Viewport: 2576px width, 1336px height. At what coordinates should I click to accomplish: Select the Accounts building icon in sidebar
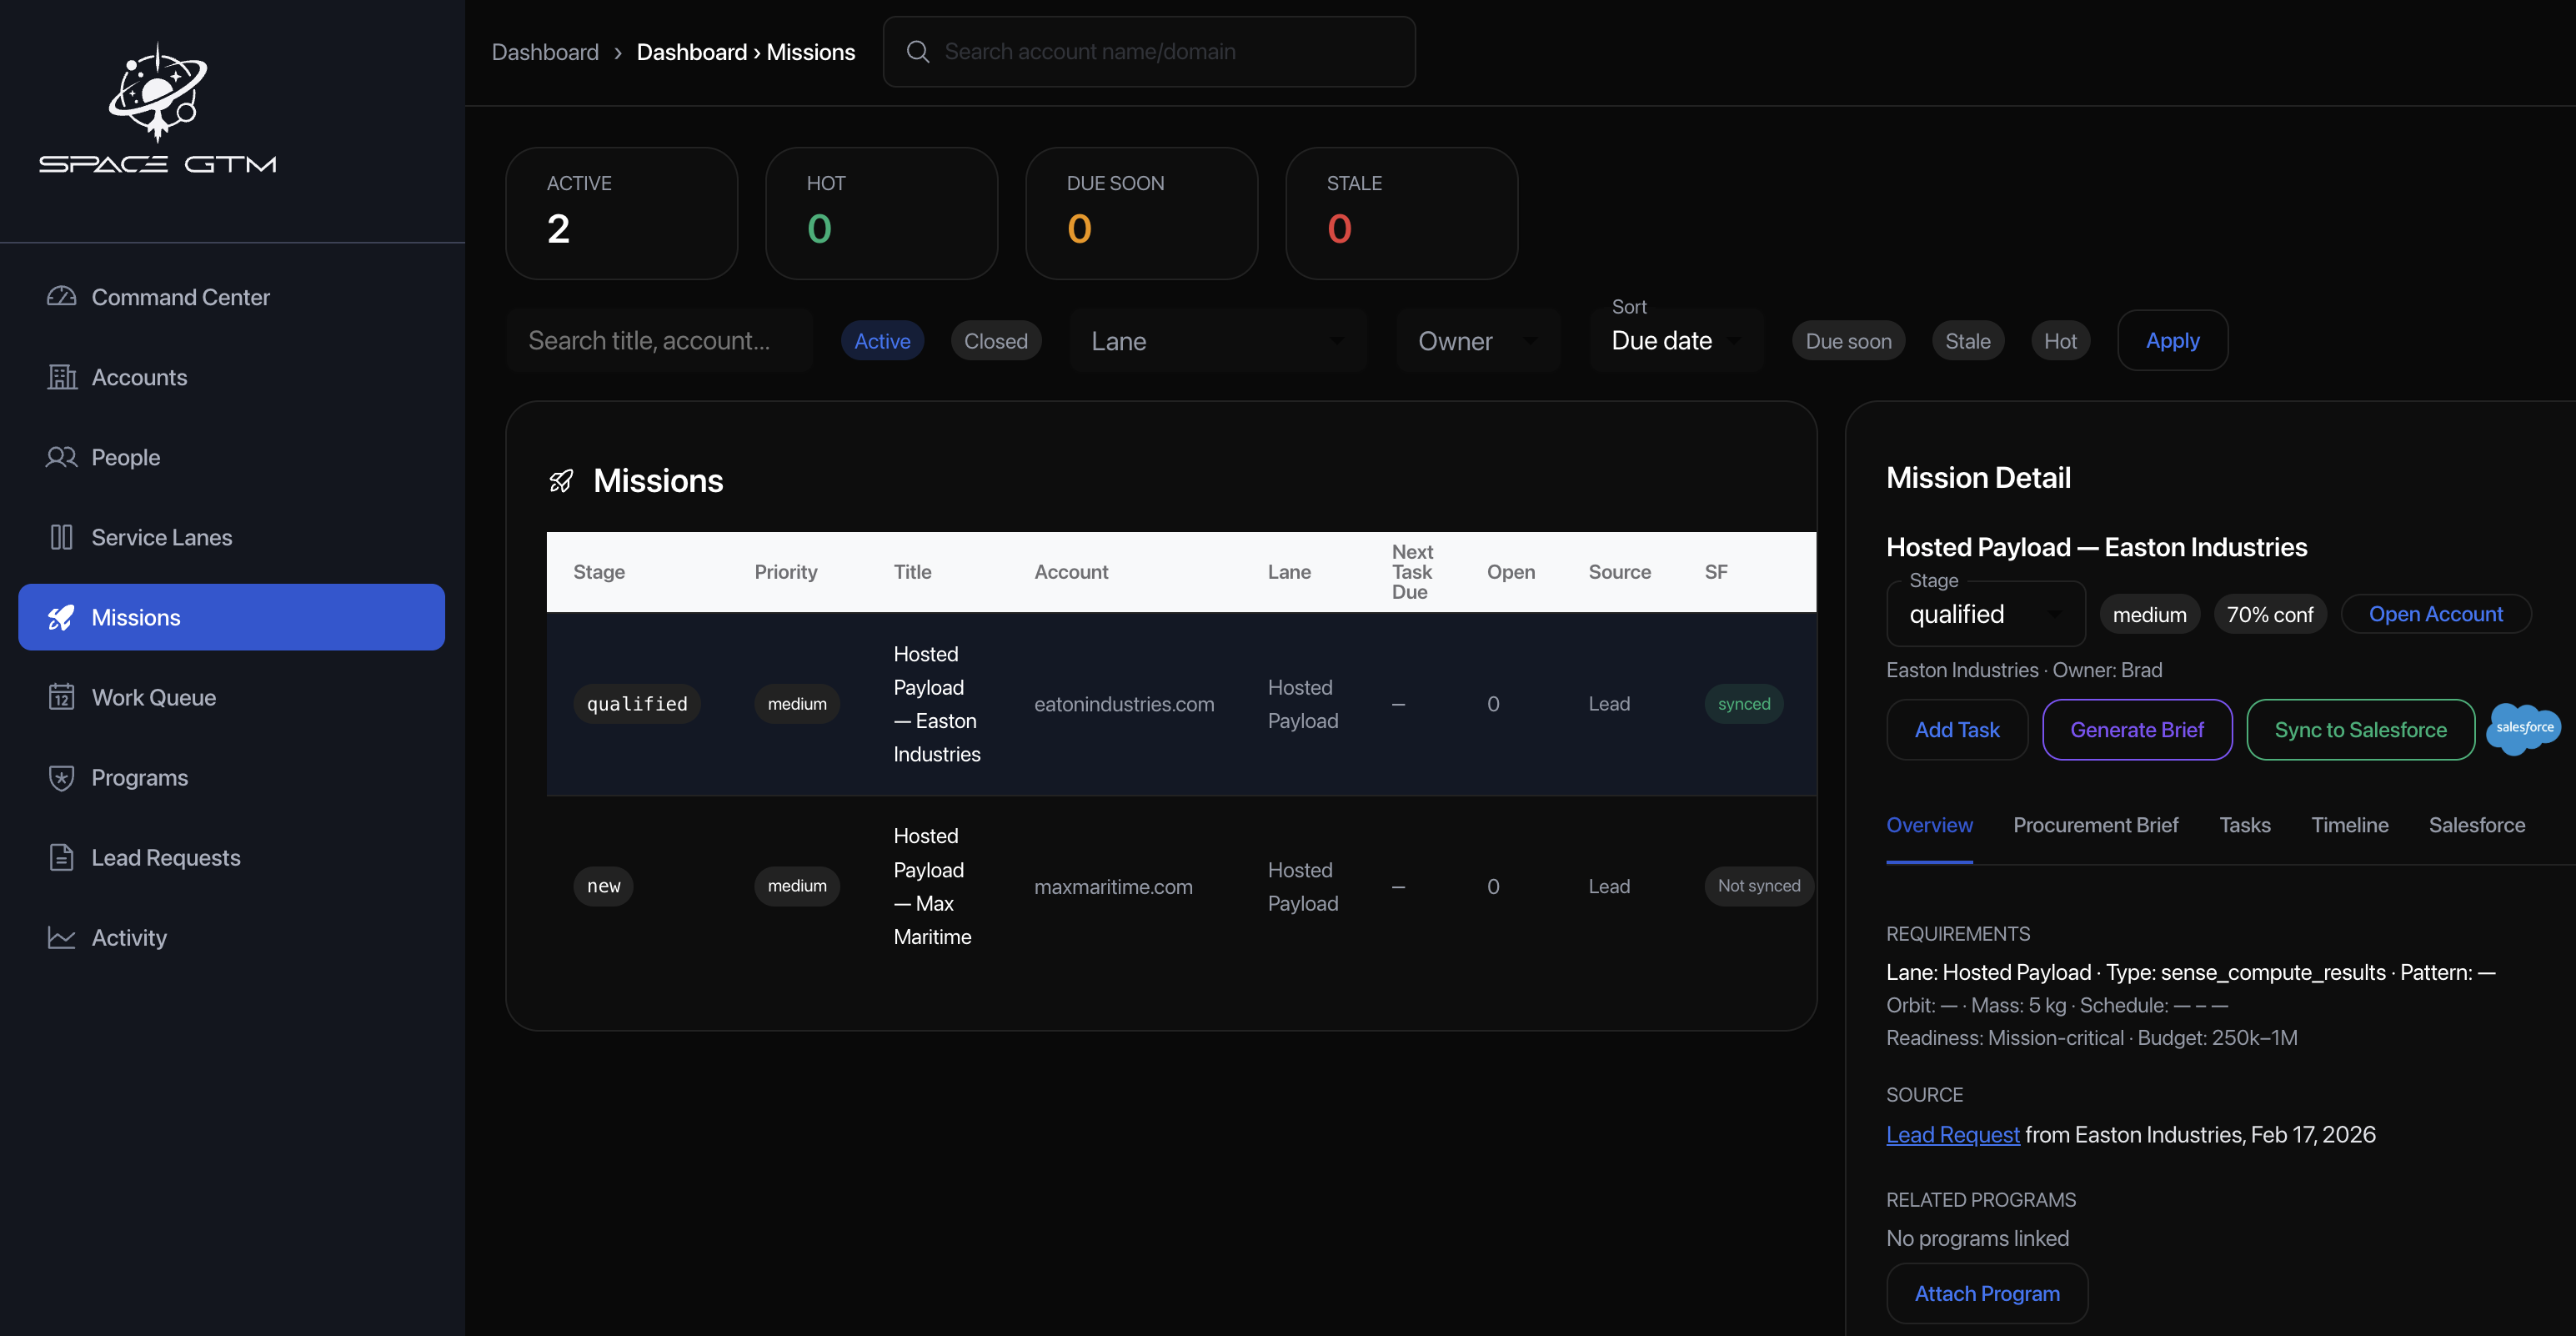61,377
